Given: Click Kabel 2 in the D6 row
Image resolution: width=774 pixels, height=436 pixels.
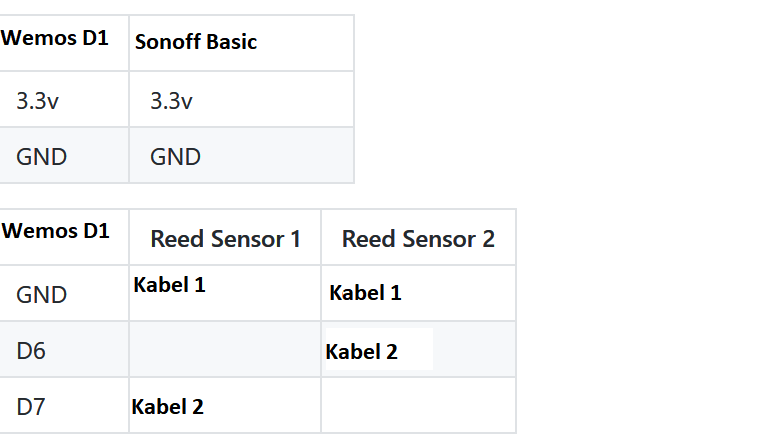Looking at the screenshot, I should pos(362,352).
